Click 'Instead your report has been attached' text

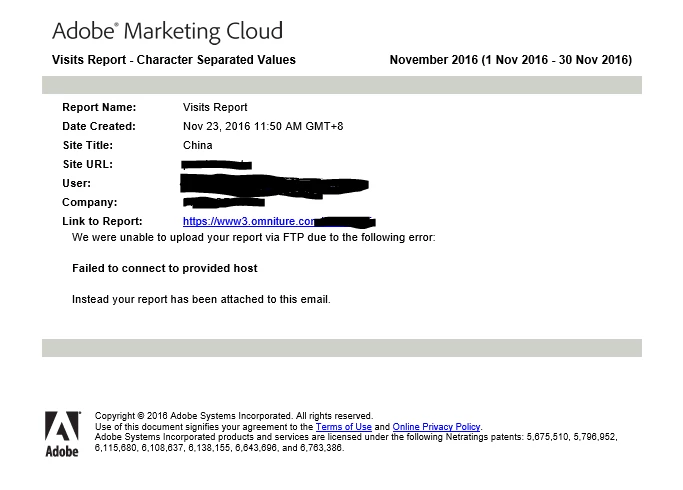201,300
